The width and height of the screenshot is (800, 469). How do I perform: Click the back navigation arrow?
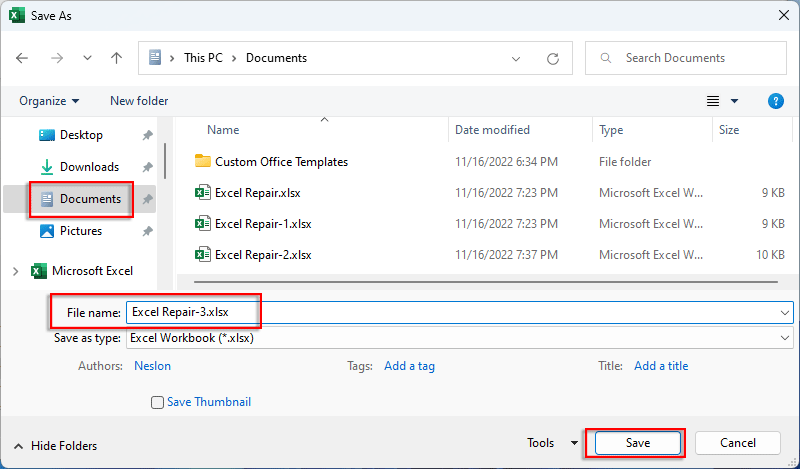click(22, 58)
